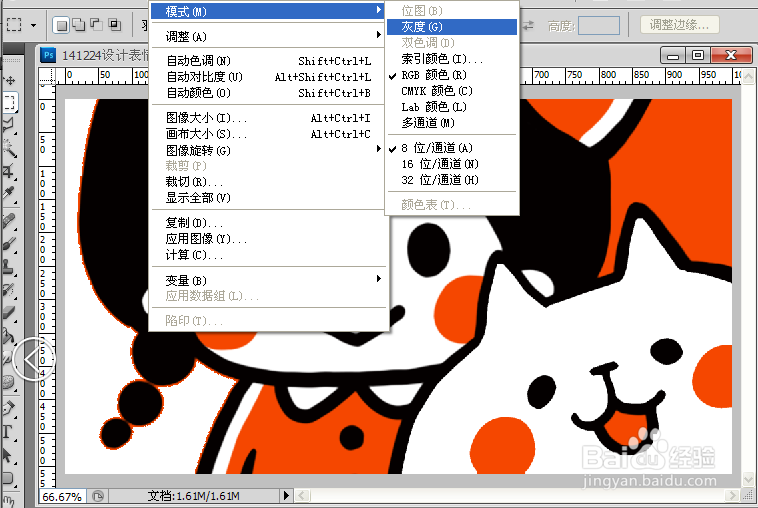Viewport: 758px width, 508px height.
Task: Open 图像大小 image size dialog
Action: pyautogui.click(x=269, y=118)
